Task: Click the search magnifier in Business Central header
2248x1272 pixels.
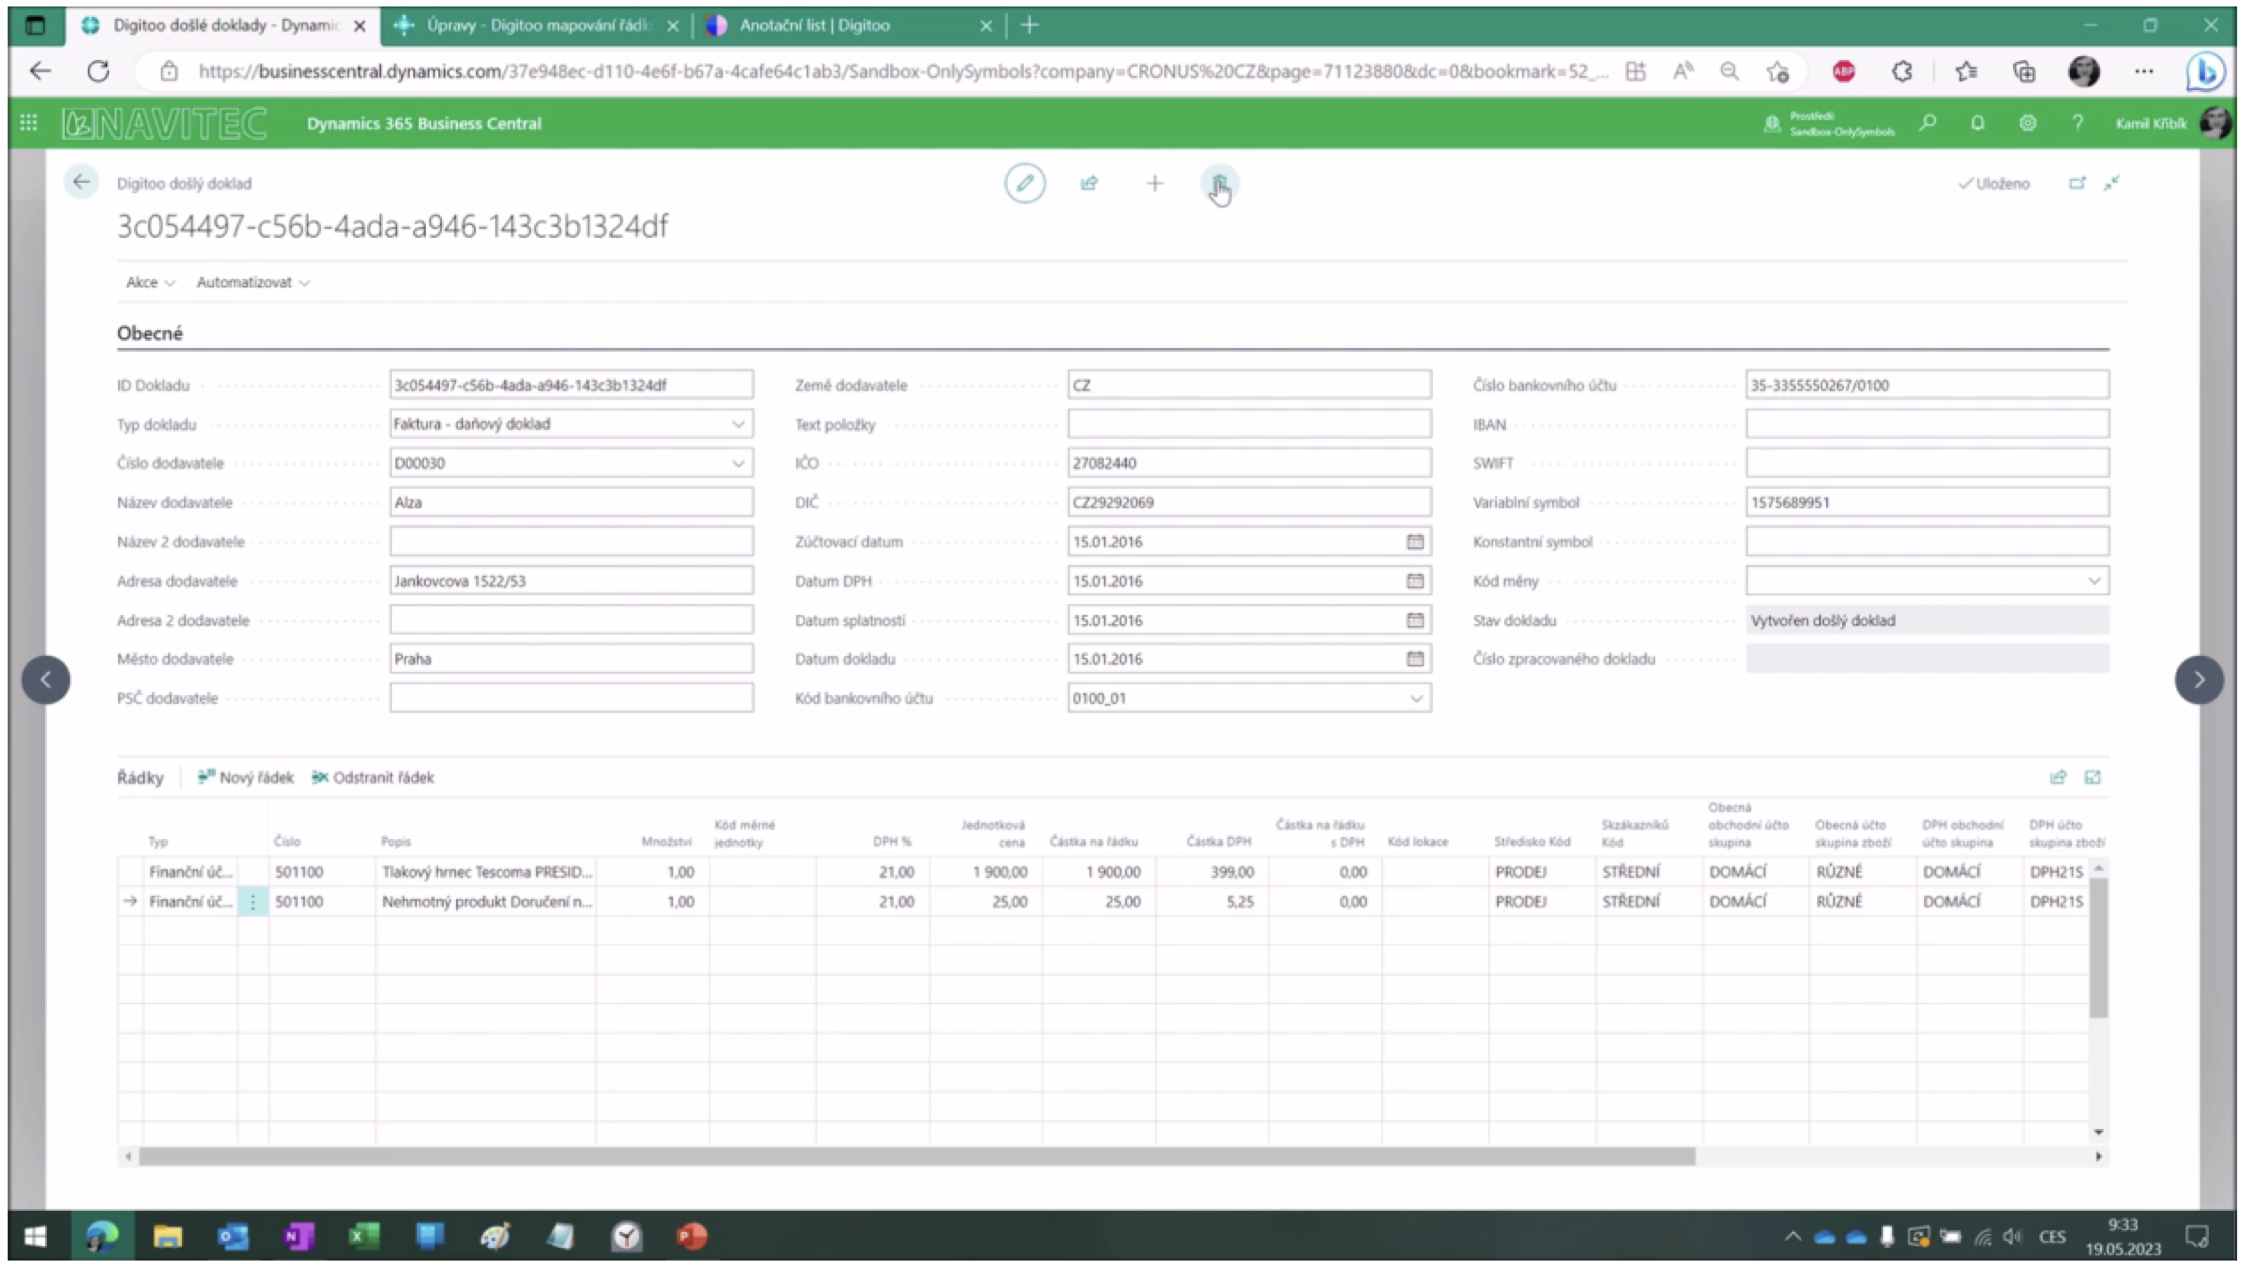Action: point(1927,124)
